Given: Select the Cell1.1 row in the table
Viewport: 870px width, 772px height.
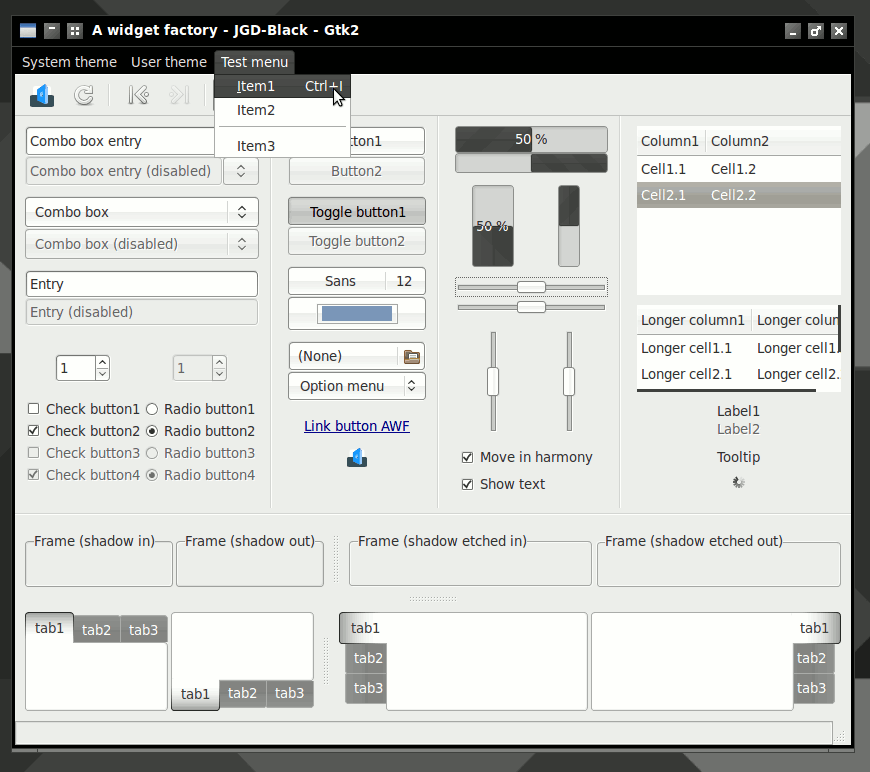Looking at the screenshot, I should (739, 169).
